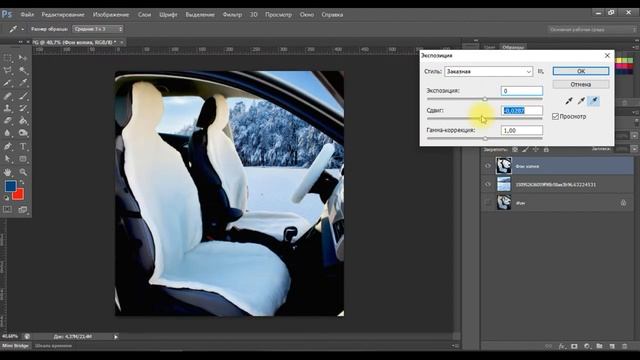Open the workspace switcher dropdown
640x360 pixels.
click(x=591, y=29)
